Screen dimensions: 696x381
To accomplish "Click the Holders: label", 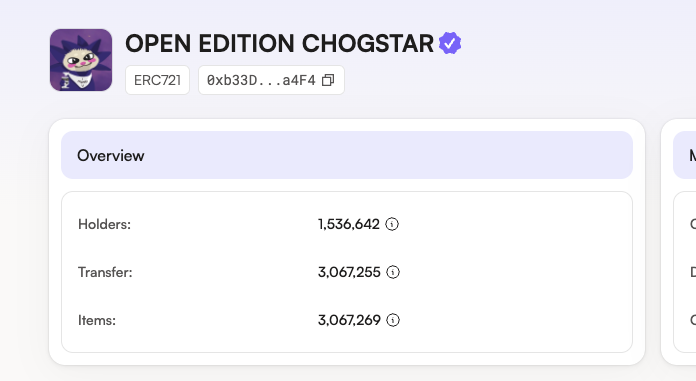I will coord(104,224).
